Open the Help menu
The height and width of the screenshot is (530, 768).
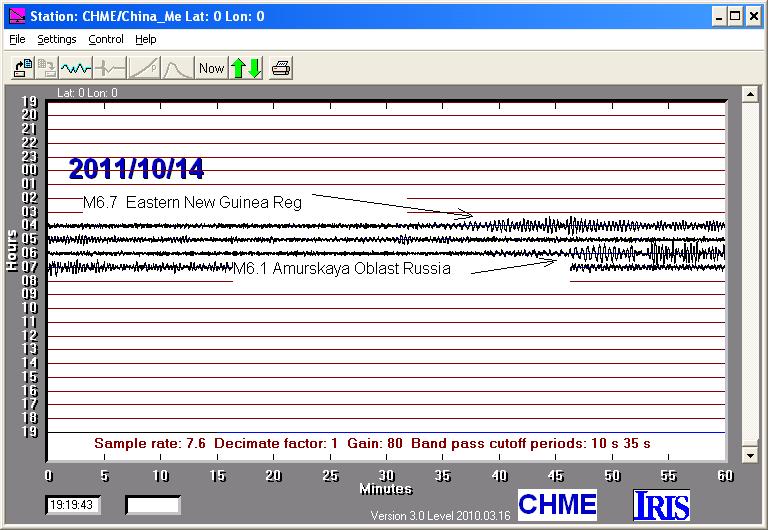point(146,39)
